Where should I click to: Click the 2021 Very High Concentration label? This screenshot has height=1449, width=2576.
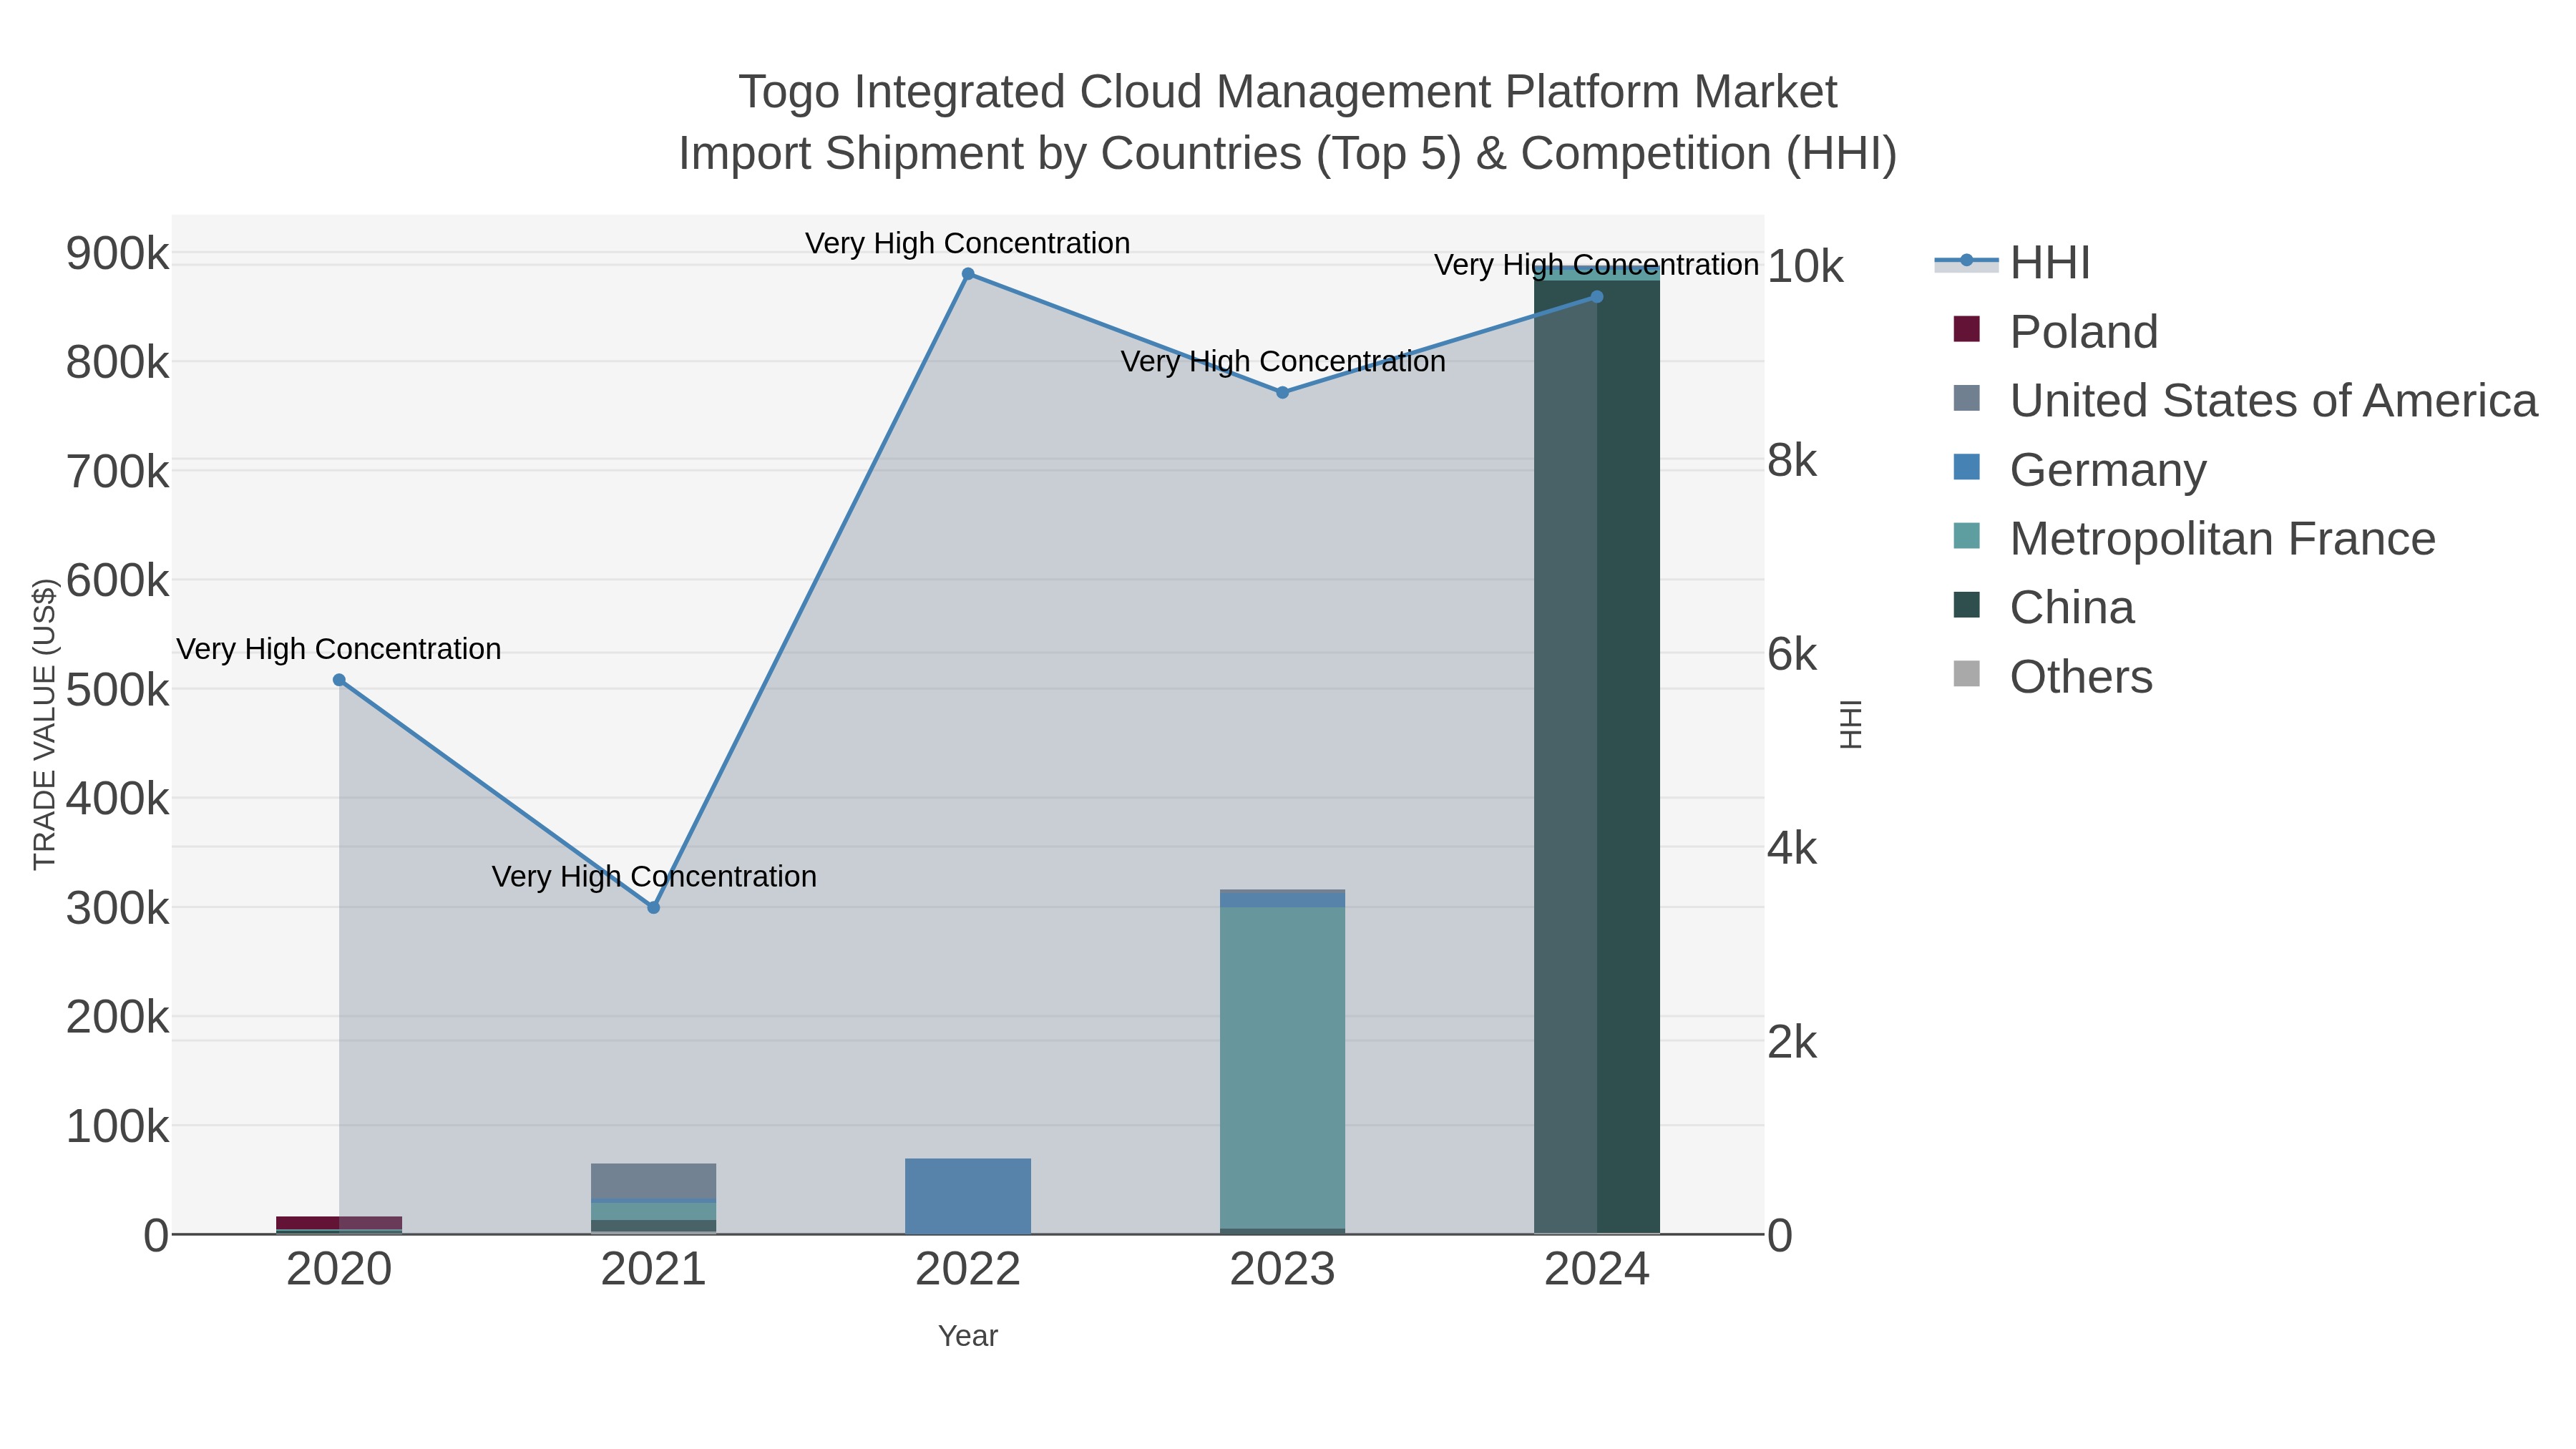[x=654, y=876]
